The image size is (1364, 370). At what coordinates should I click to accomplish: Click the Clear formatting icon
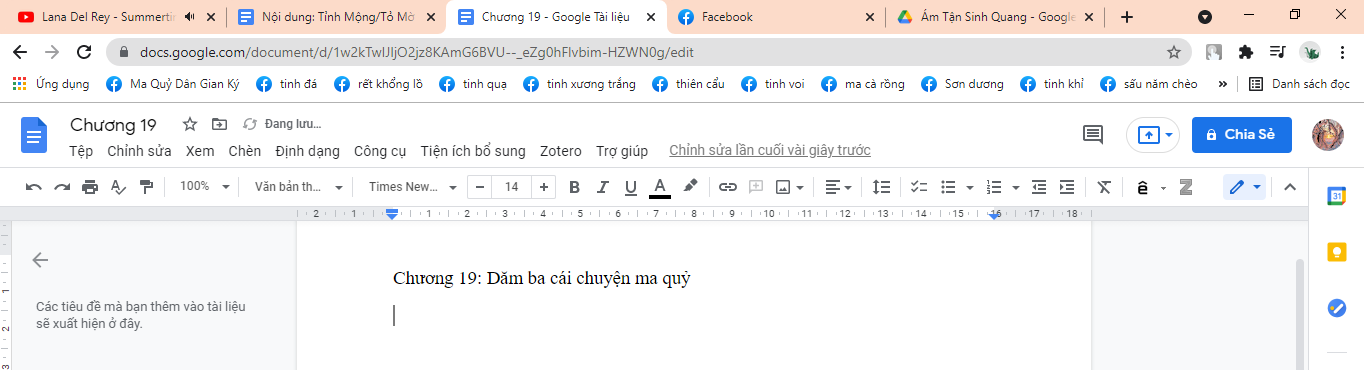pos(1104,187)
